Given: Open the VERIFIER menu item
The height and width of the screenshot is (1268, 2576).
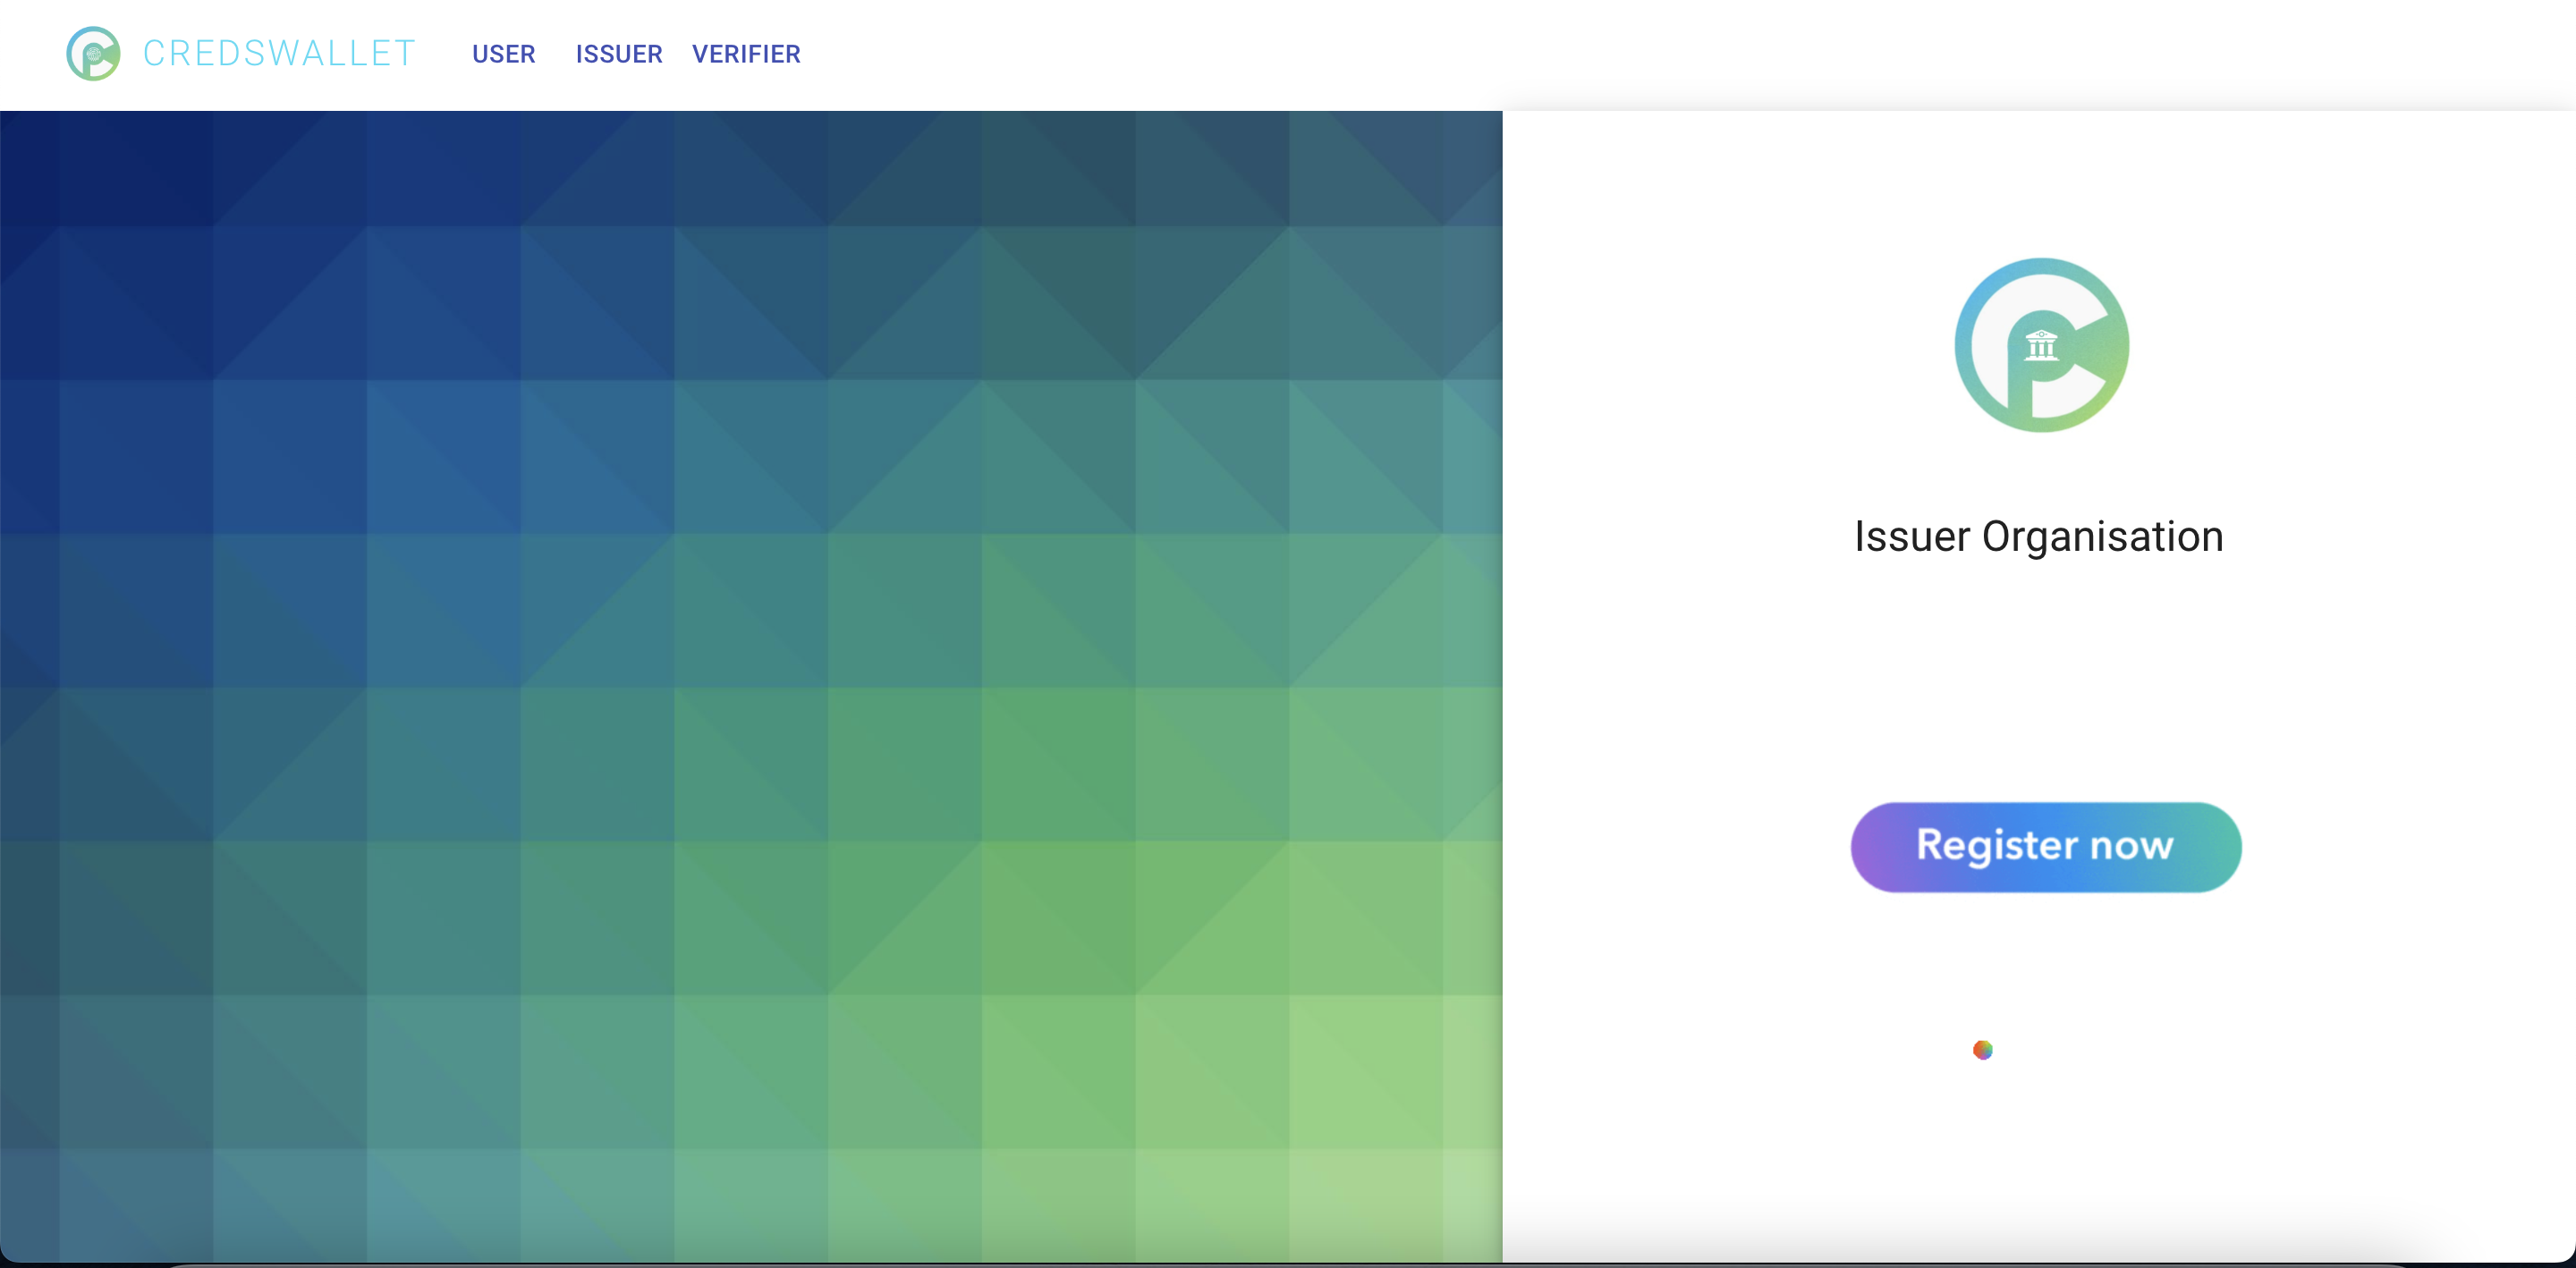Looking at the screenshot, I should tap(746, 54).
